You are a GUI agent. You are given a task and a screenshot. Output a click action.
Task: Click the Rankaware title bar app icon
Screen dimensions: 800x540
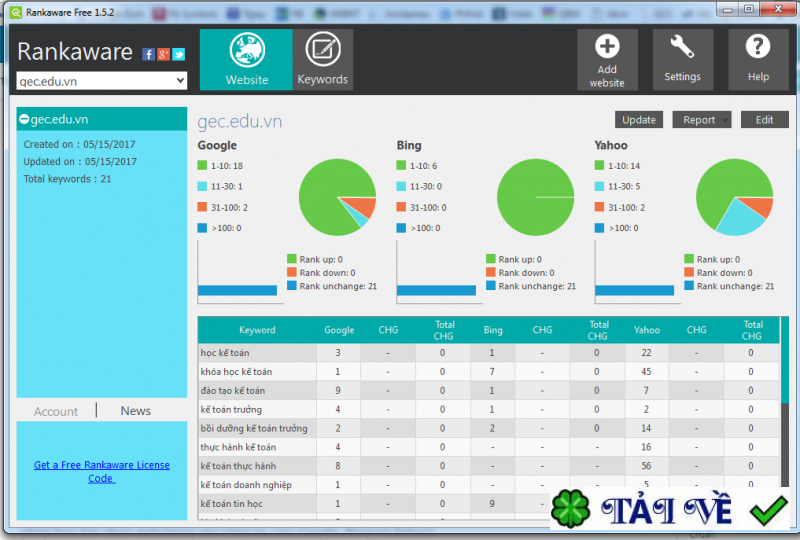16,12
